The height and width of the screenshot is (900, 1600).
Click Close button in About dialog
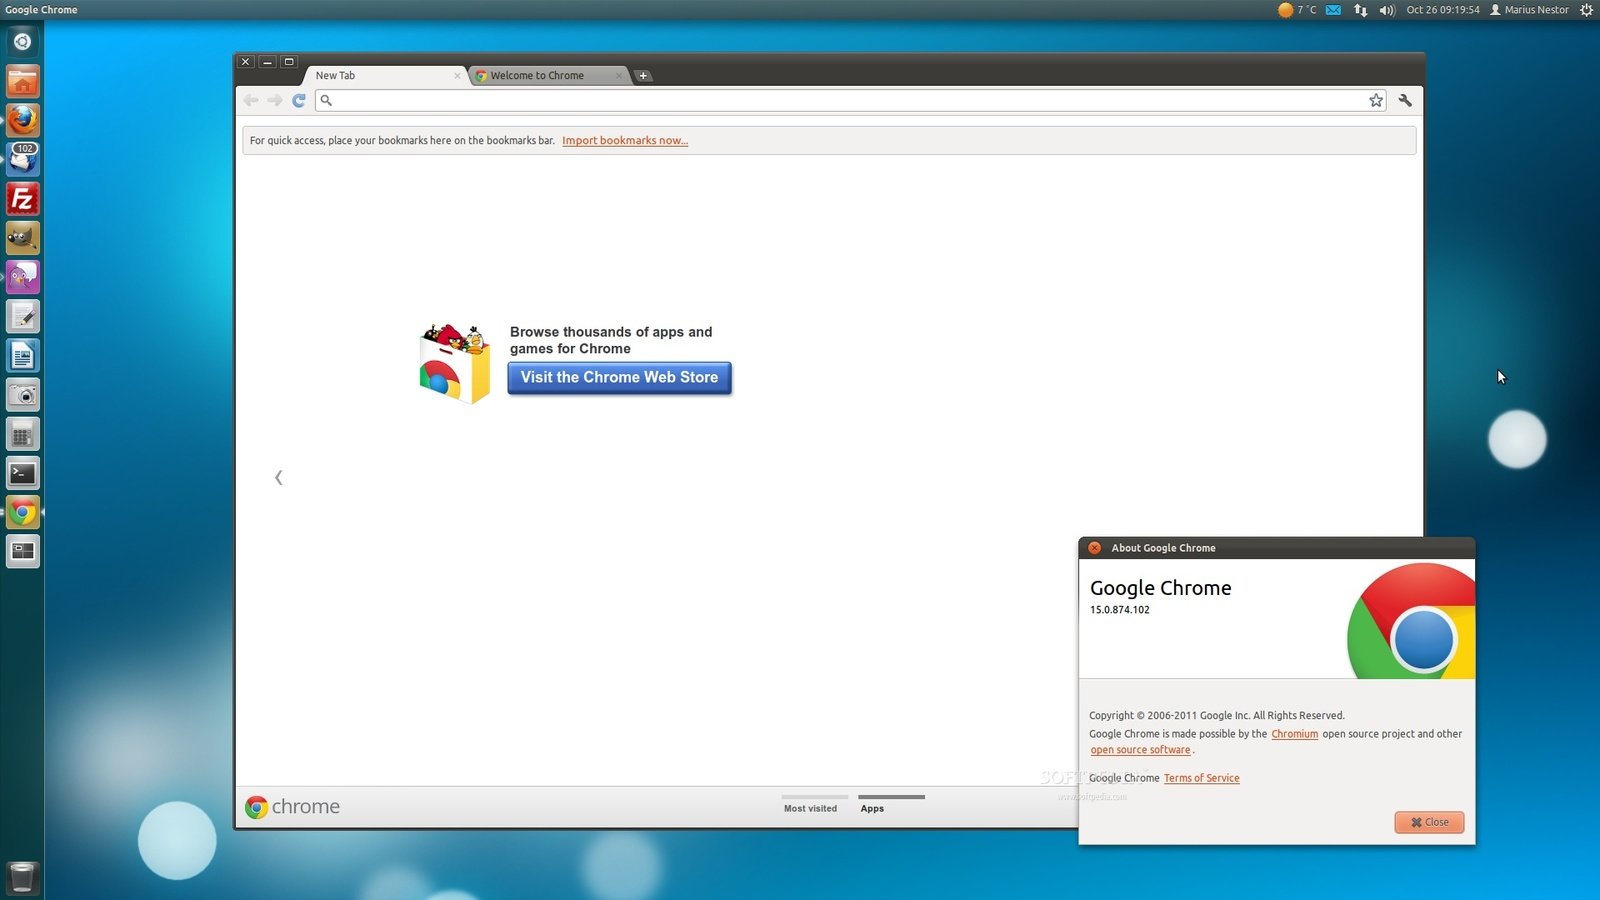[x=1429, y=822]
